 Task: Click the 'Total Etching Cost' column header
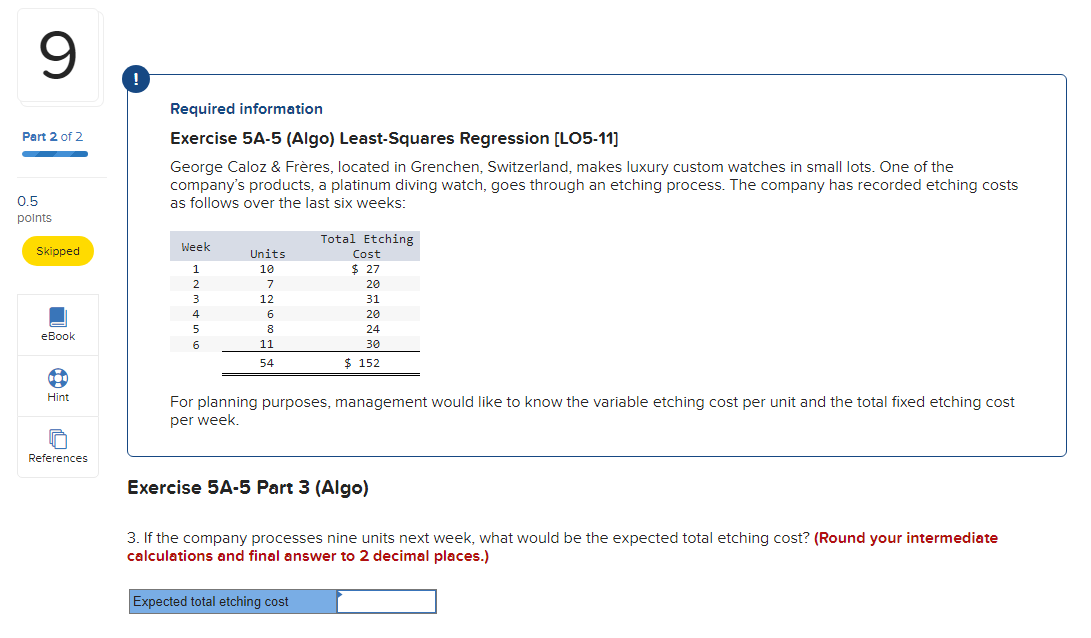point(367,246)
